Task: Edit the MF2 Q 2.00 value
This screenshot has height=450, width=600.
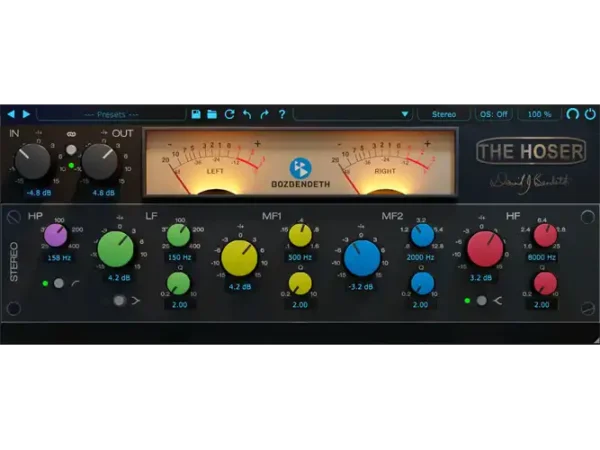Action: [x=420, y=305]
